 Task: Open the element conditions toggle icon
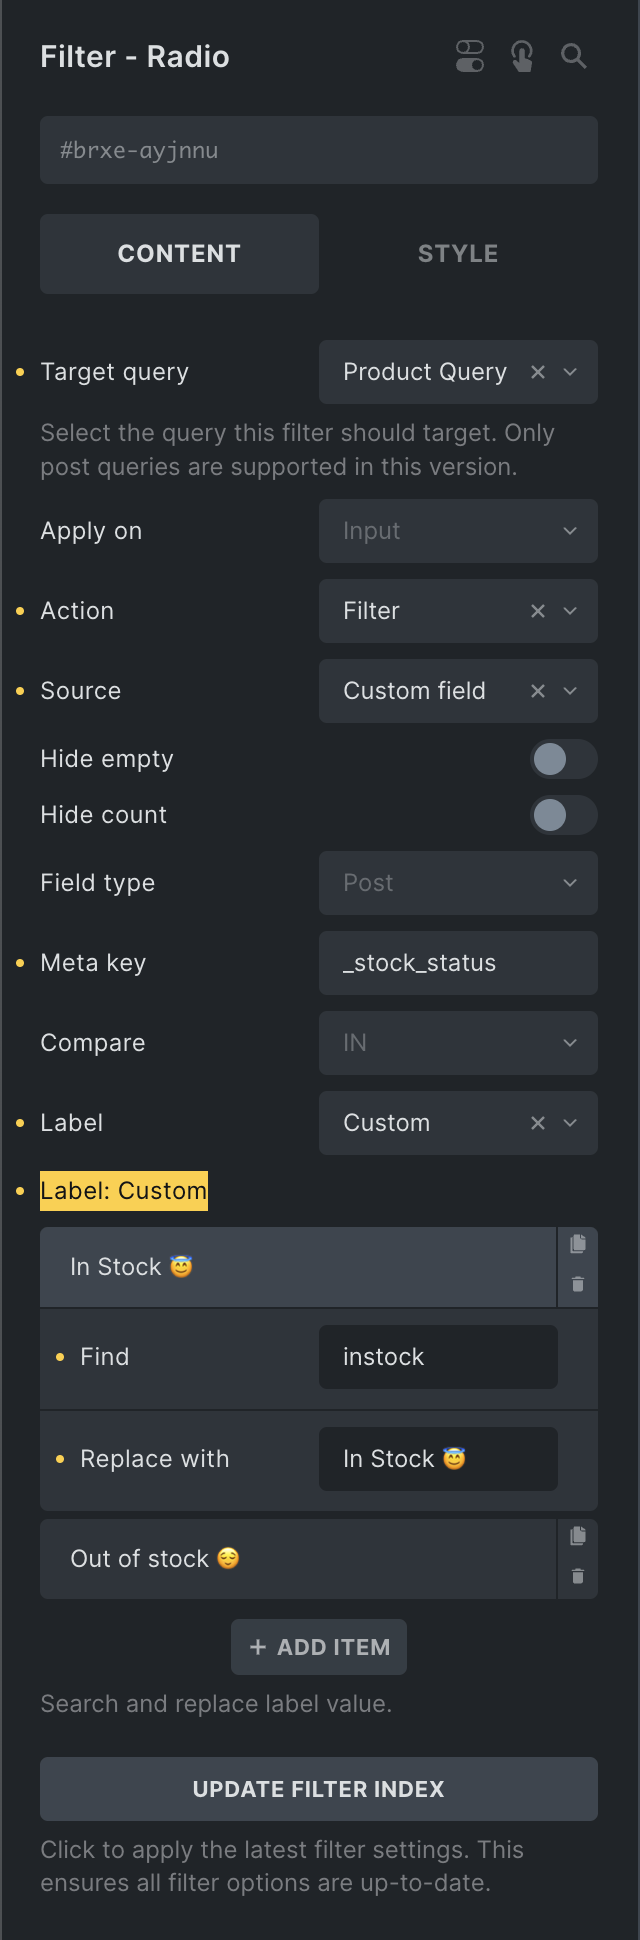(x=470, y=56)
